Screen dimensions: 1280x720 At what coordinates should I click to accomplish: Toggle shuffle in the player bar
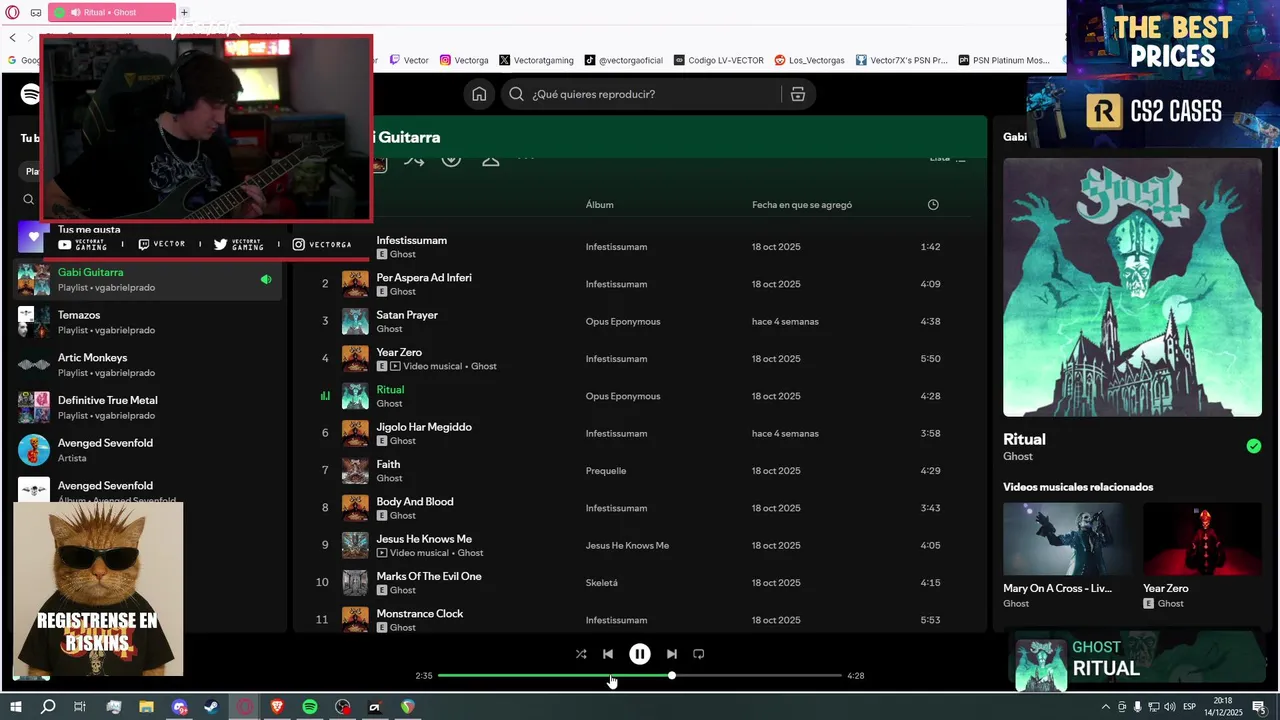581,654
